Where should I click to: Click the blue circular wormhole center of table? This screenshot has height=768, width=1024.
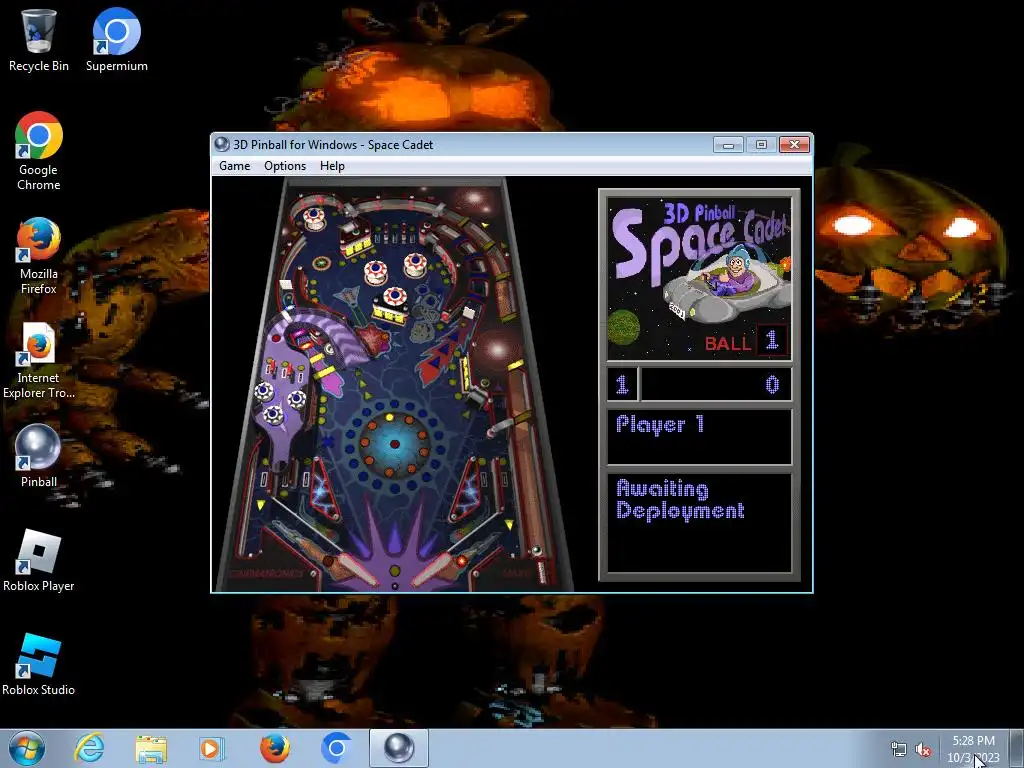coord(394,444)
